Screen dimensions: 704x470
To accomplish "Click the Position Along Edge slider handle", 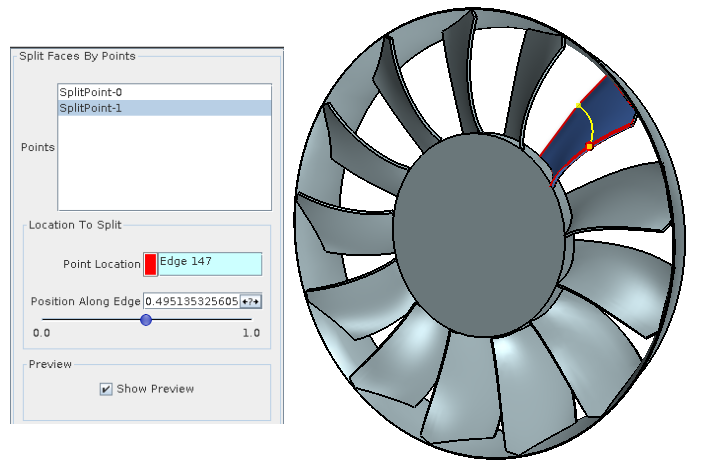I will [x=146, y=320].
